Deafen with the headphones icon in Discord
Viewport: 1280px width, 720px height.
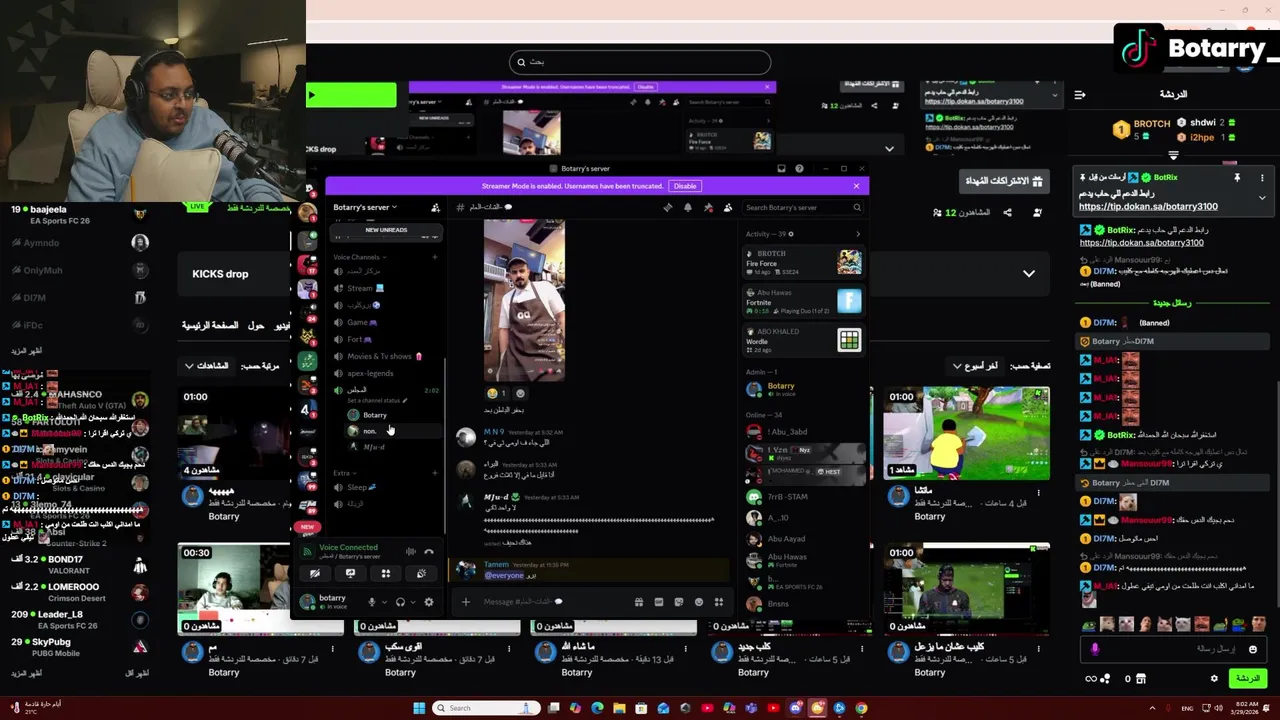click(399, 602)
